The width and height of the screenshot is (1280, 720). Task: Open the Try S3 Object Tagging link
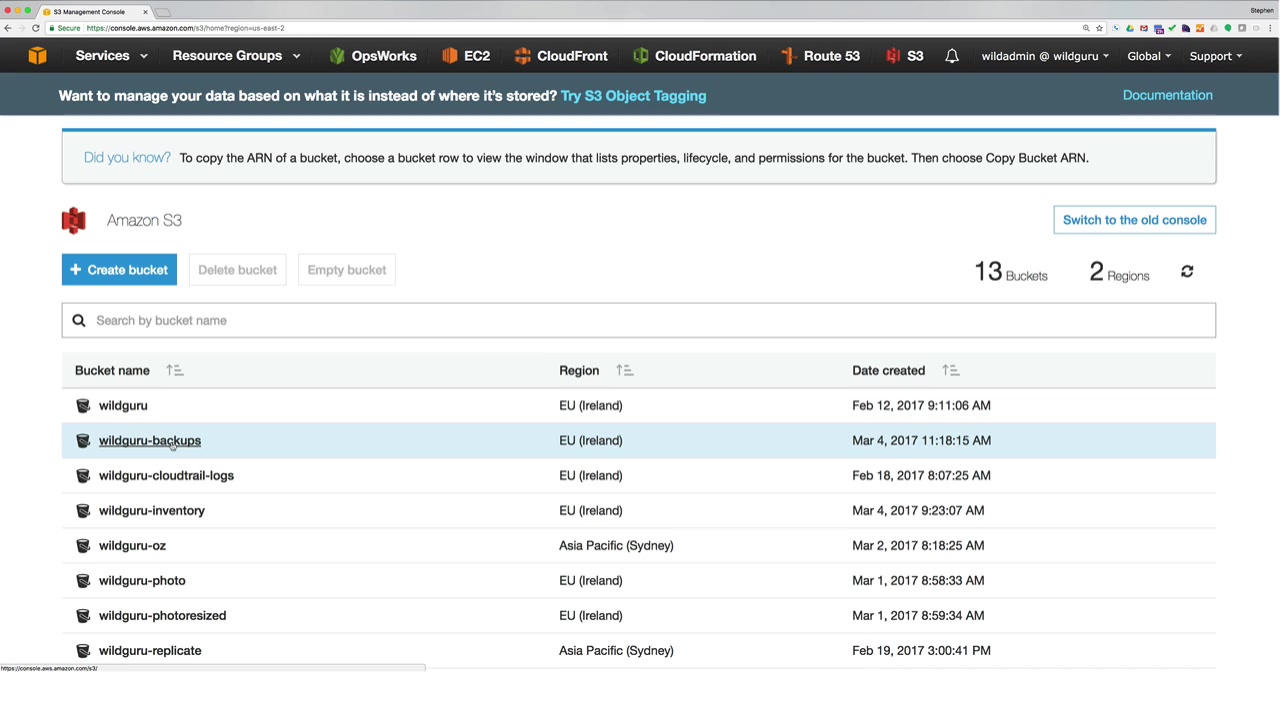634,96
